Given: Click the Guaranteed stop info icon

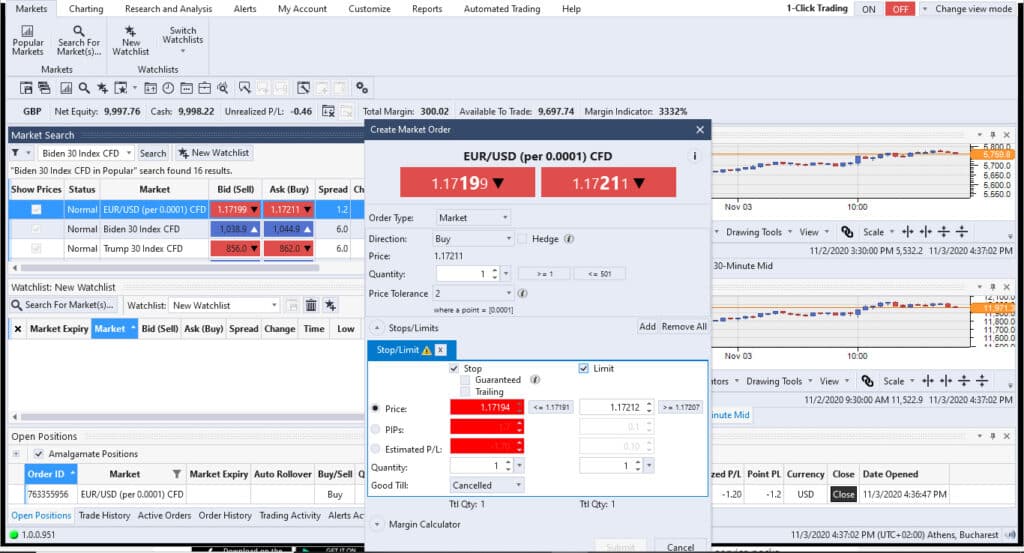Looking at the screenshot, I should 536,380.
